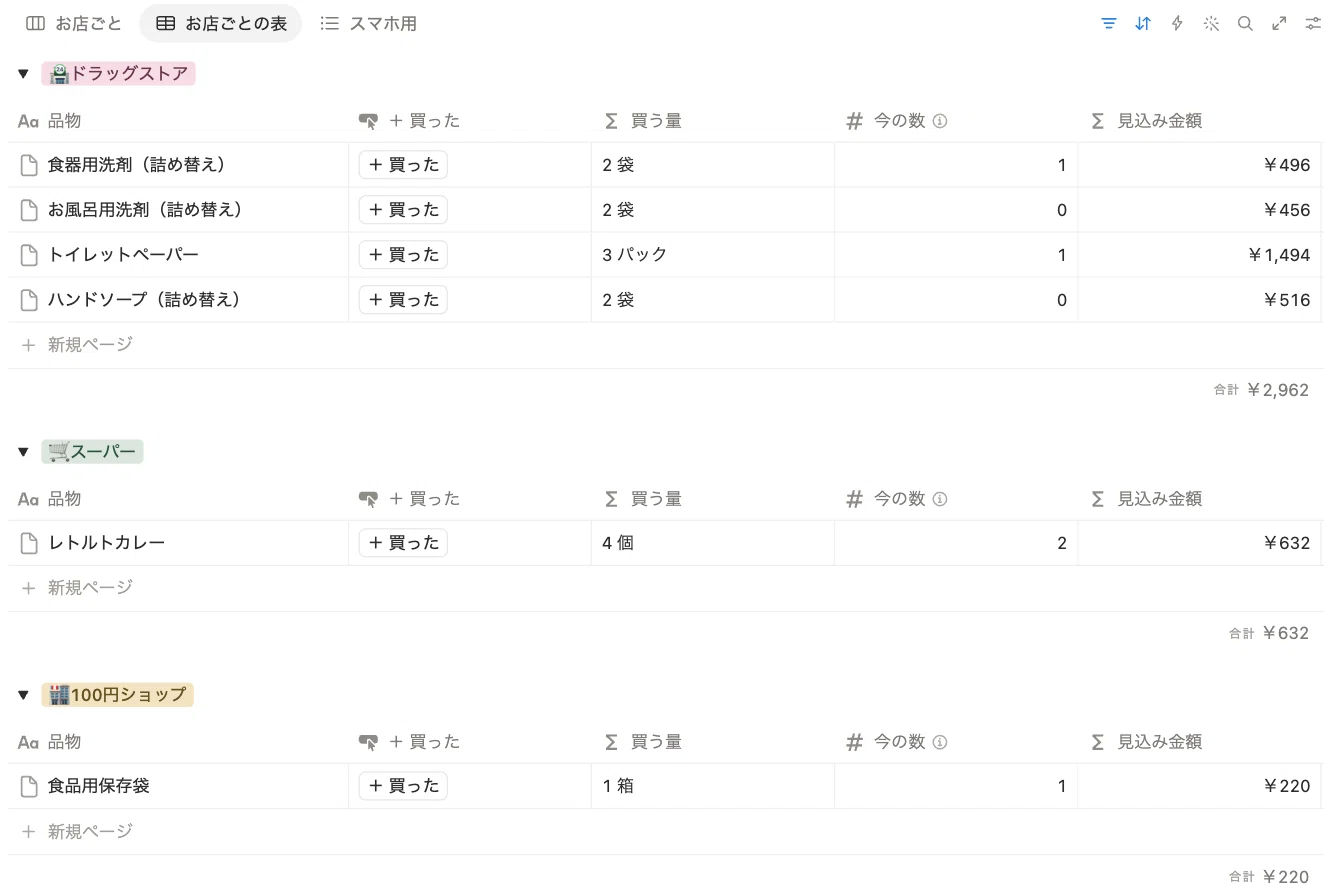Open the filter icon in the toolbar
Image resolution: width=1324 pixels, height=896 pixels.
(x=1108, y=23)
